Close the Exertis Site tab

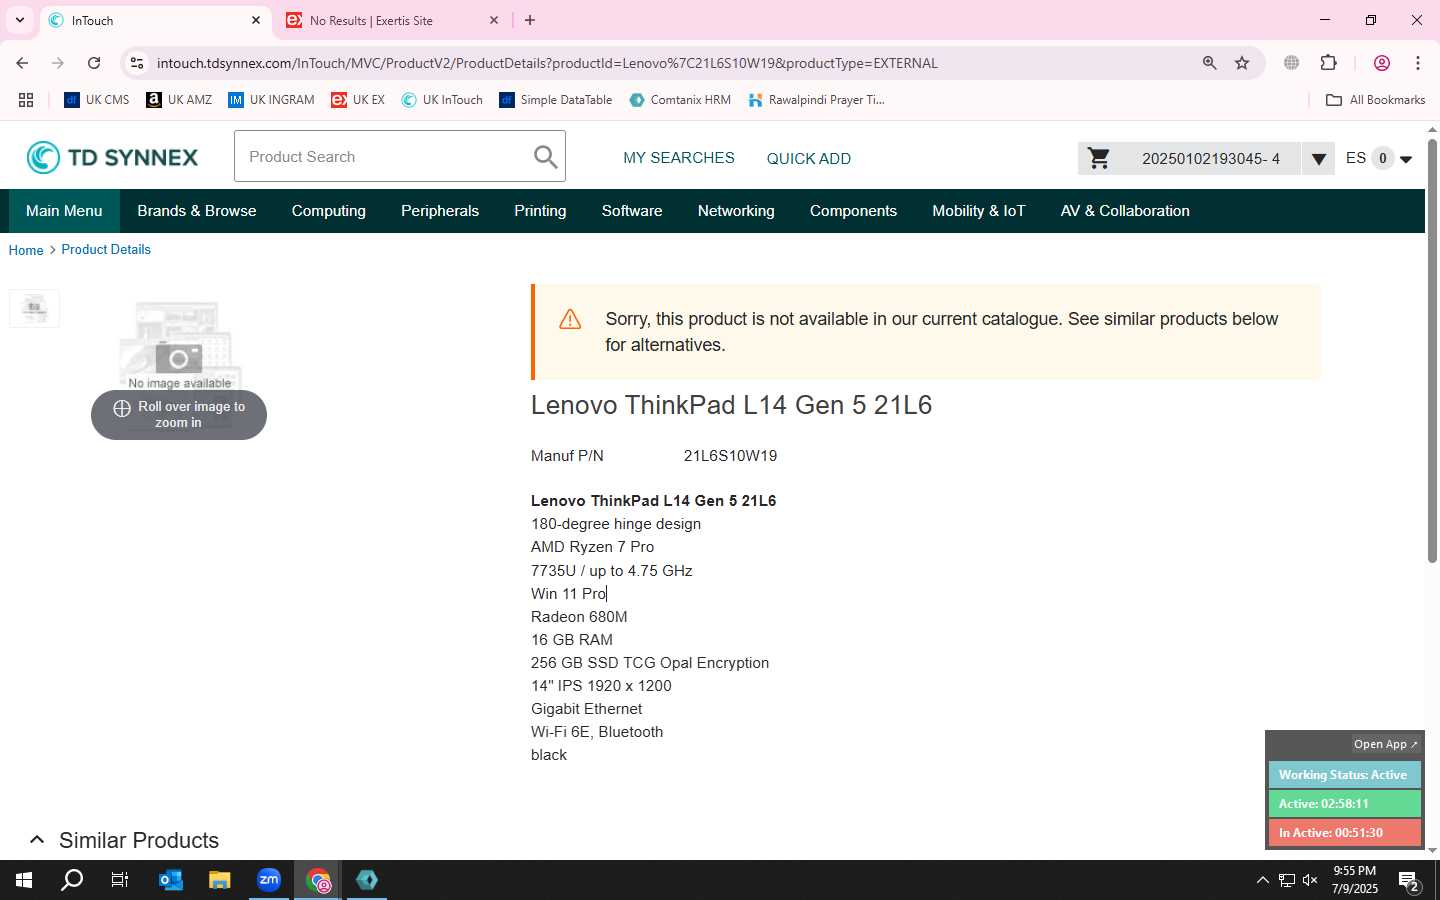[x=494, y=20]
